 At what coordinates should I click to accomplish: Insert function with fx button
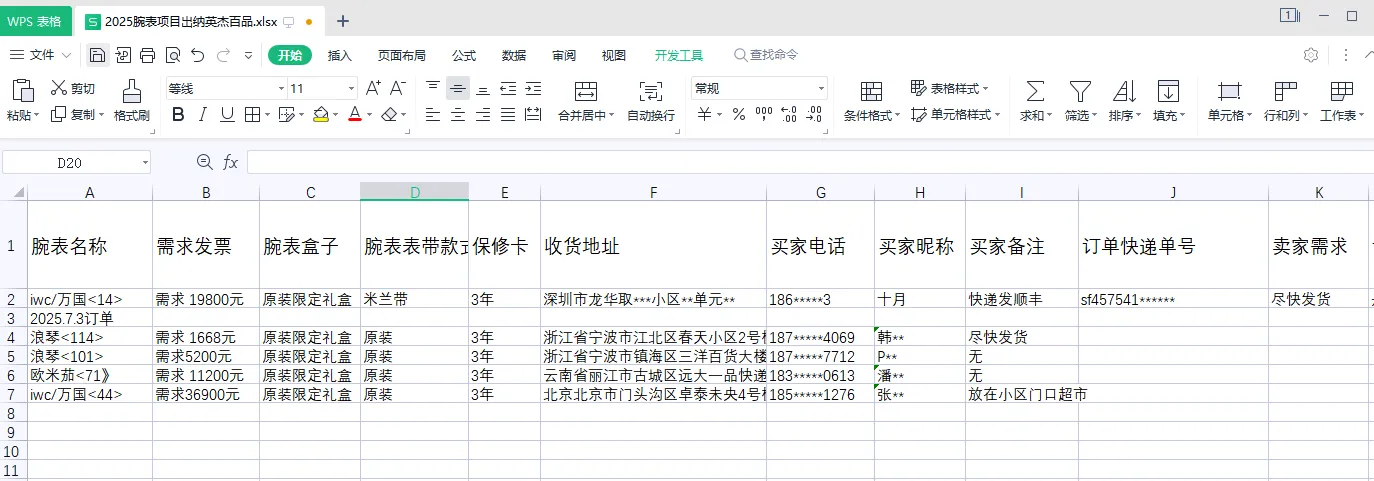point(230,162)
